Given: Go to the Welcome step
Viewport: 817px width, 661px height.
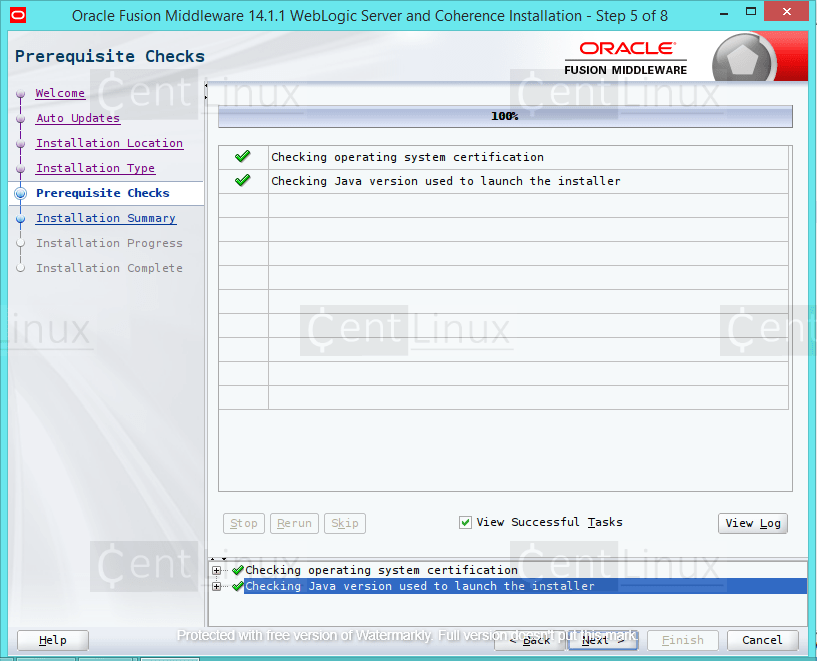Looking at the screenshot, I should 60,93.
